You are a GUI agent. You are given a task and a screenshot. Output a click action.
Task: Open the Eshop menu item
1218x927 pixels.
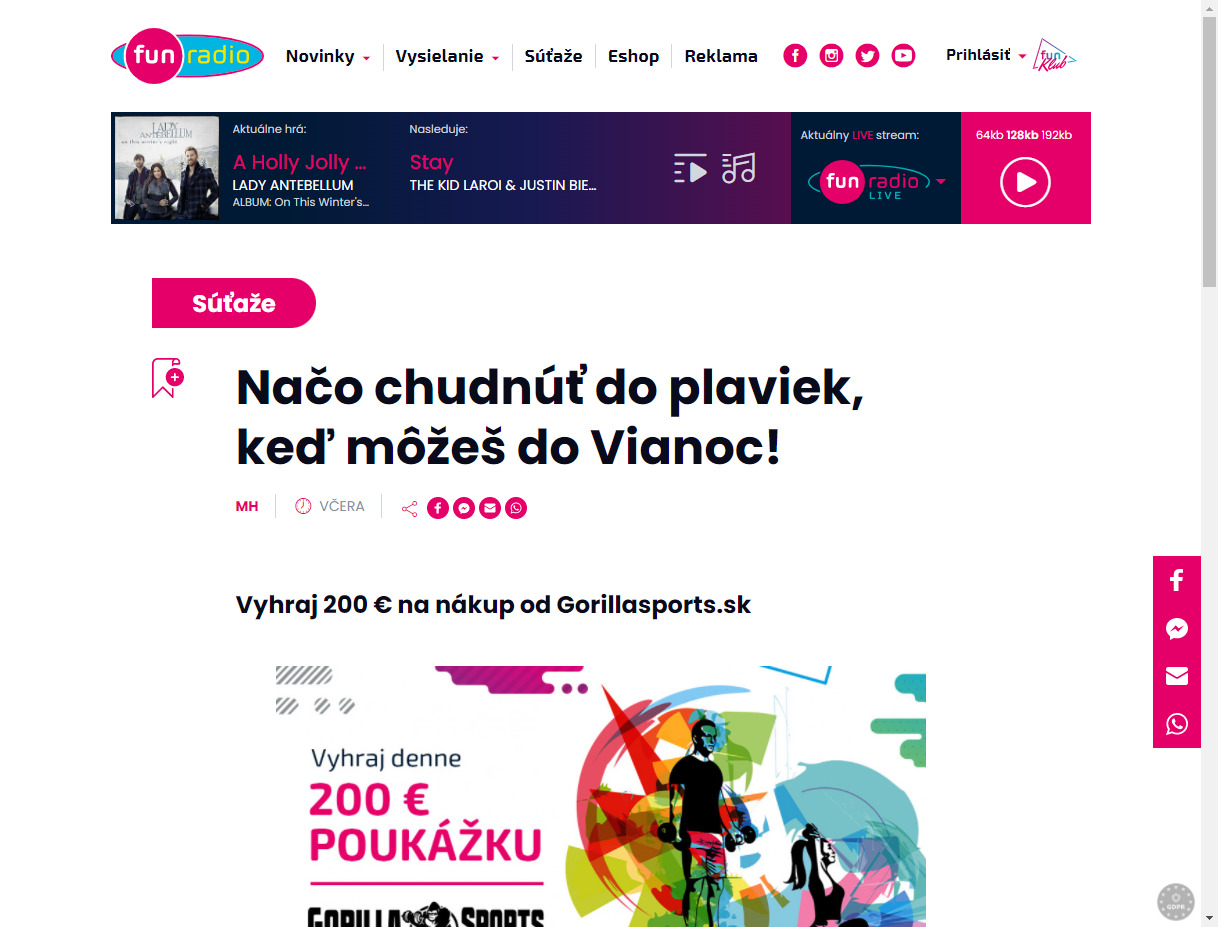[x=633, y=56]
